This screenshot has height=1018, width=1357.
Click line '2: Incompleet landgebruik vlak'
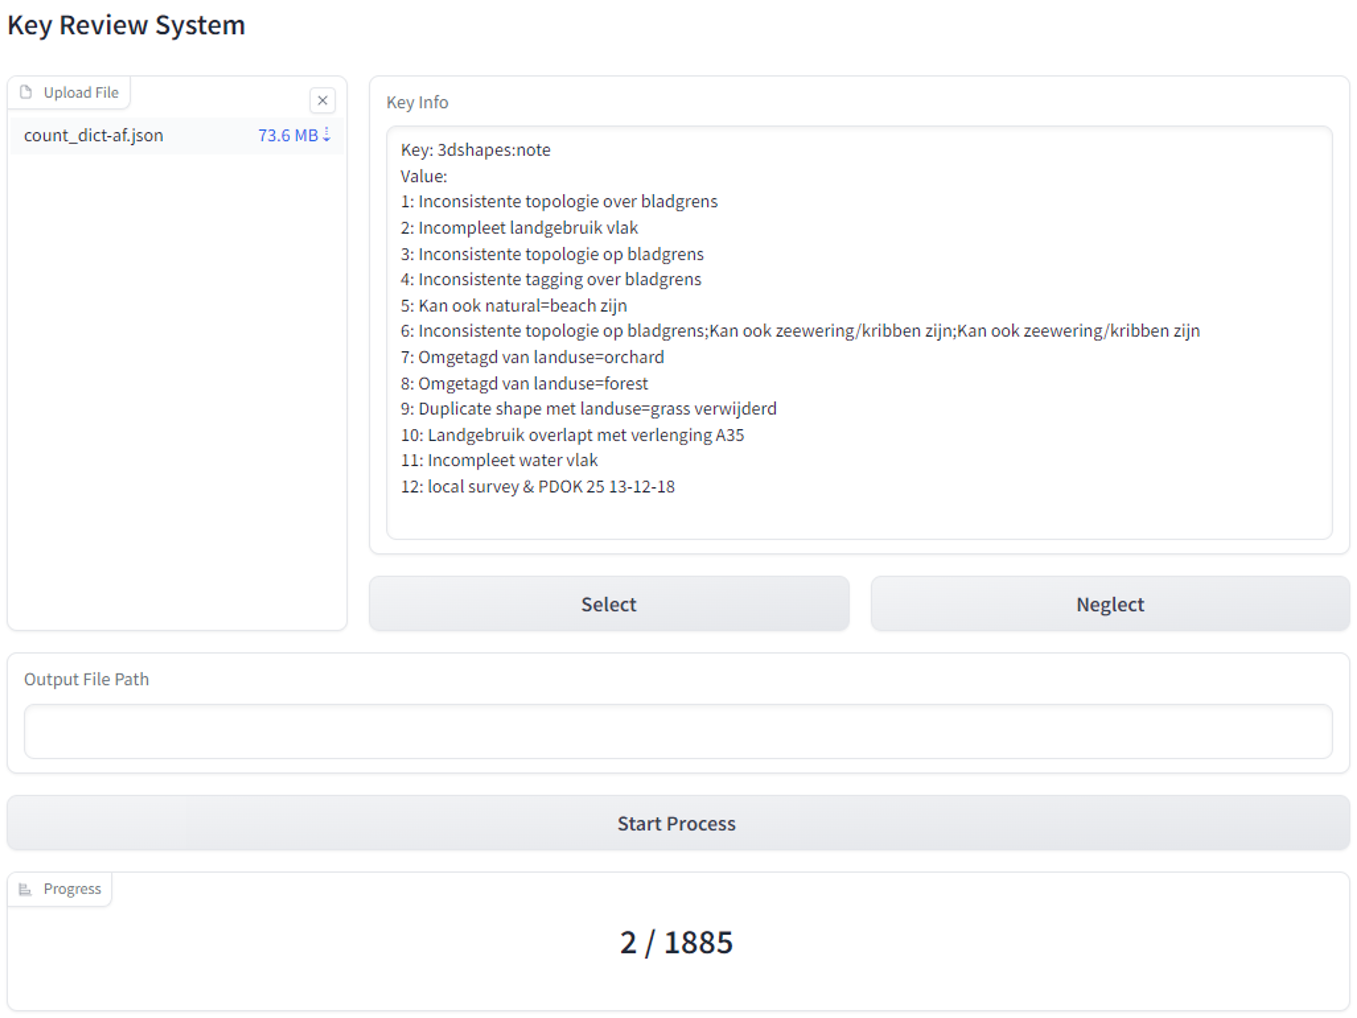(519, 228)
